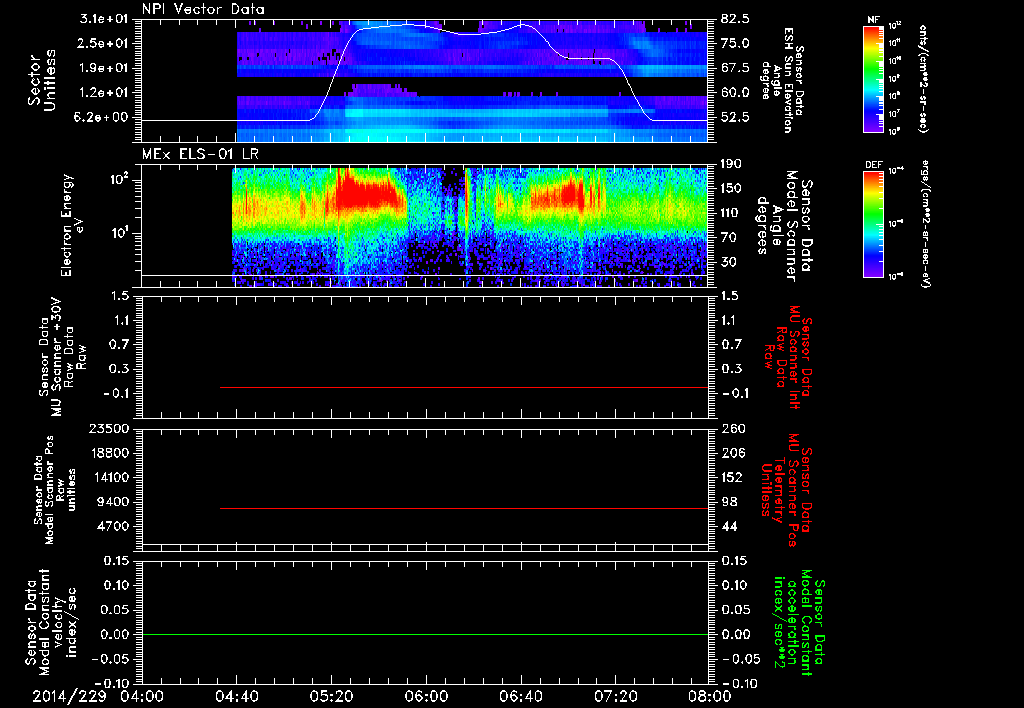Image resolution: width=1024 pixels, height=708 pixels.
Task: Click the '05:20' time axis label
Action: point(332,696)
